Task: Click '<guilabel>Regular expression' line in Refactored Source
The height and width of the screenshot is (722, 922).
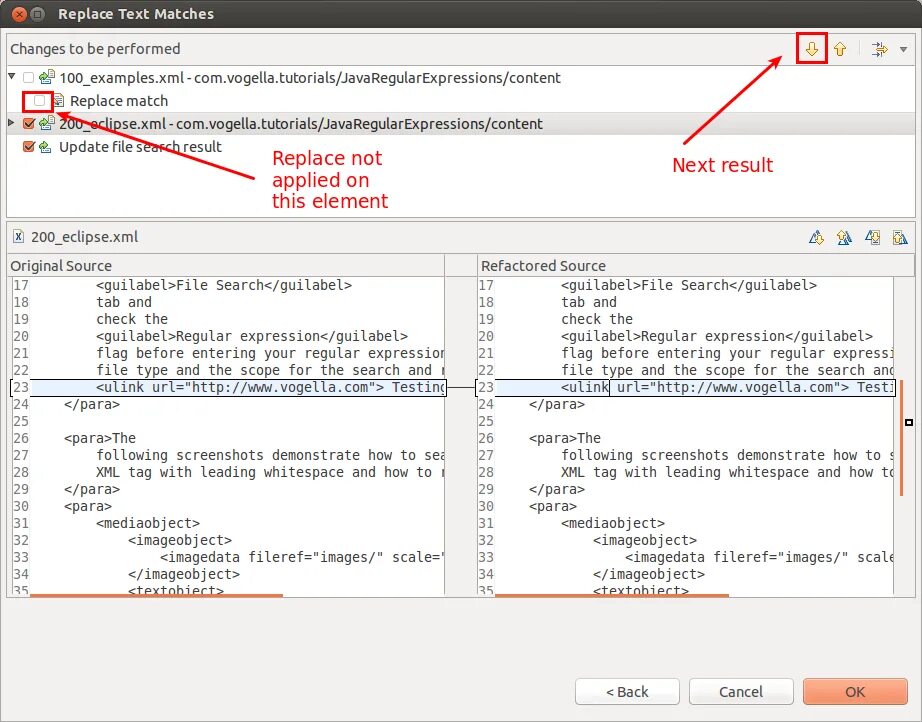Action: coord(717,336)
